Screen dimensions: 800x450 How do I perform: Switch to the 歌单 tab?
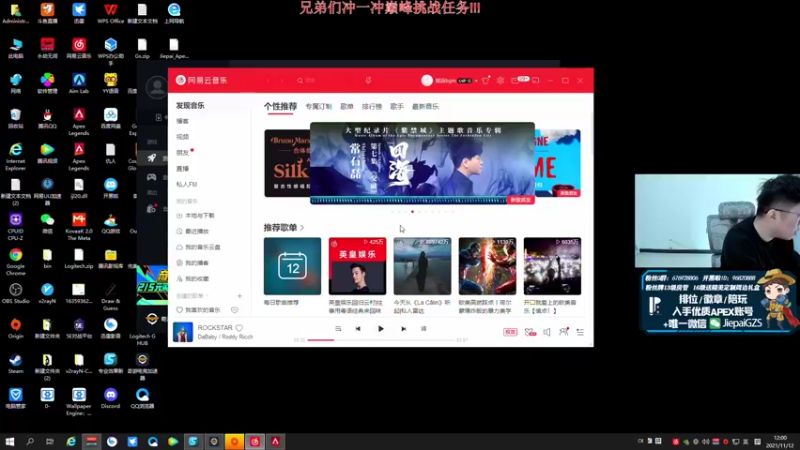347,106
